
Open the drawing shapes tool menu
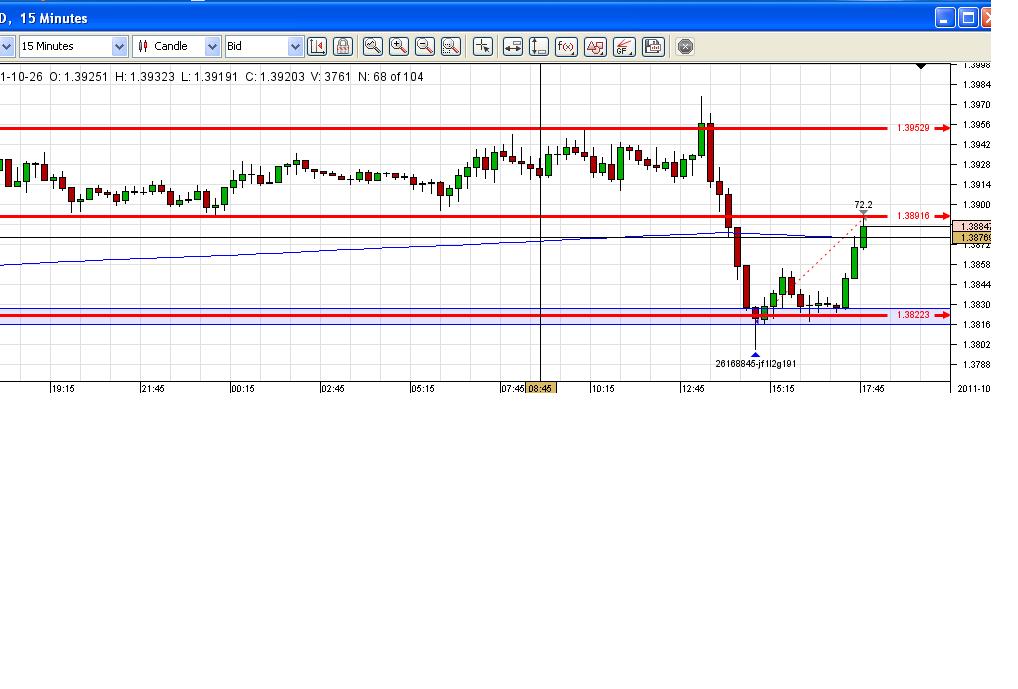pyautogui.click(x=595, y=46)
